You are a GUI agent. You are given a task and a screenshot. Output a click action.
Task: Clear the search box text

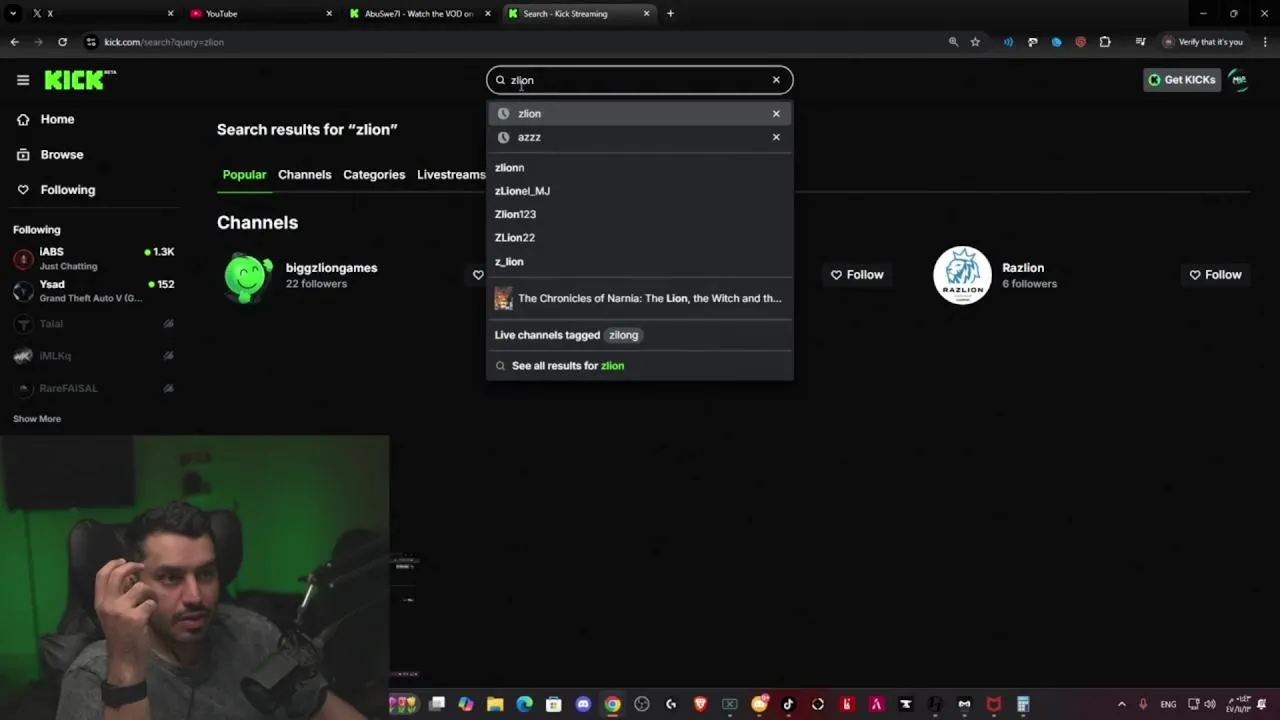pyautogui.click(x=776, y=80)
